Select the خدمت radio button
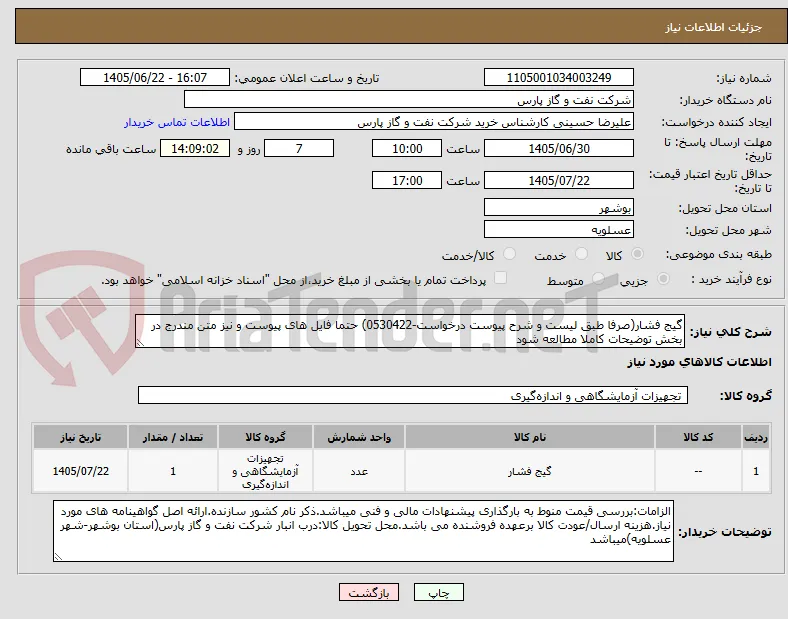Screen dimensions: 788x619 [x=581, y=254]
